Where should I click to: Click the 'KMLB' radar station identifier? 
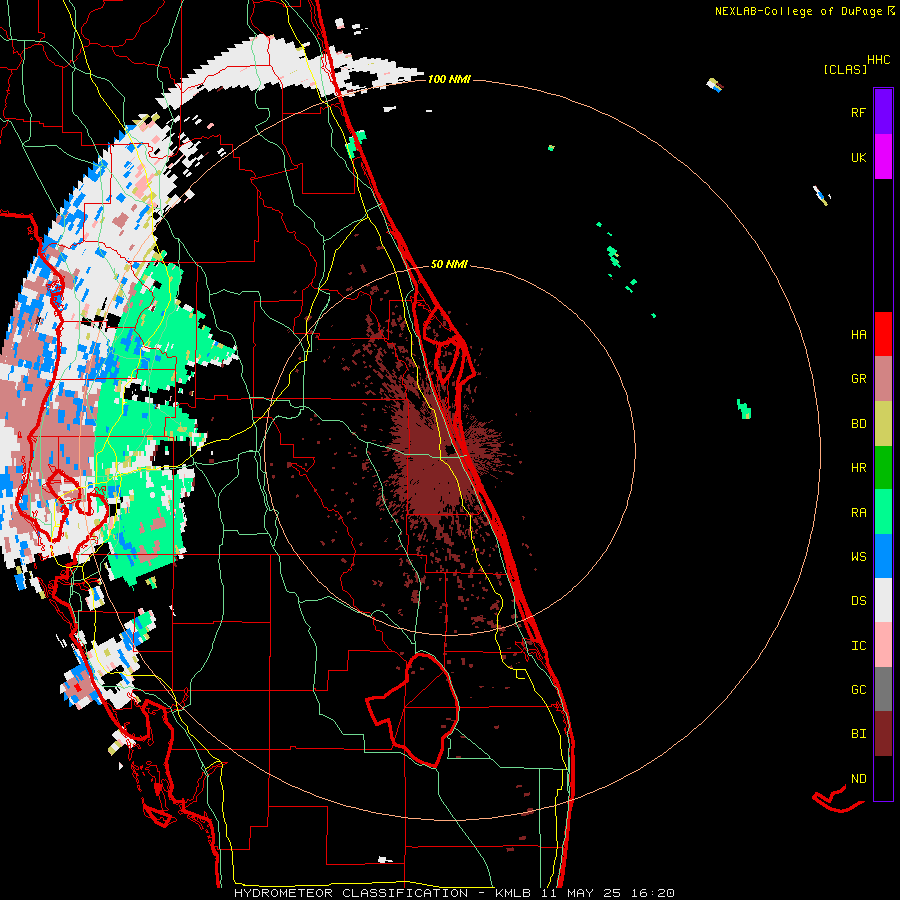[x=512, y=893]
